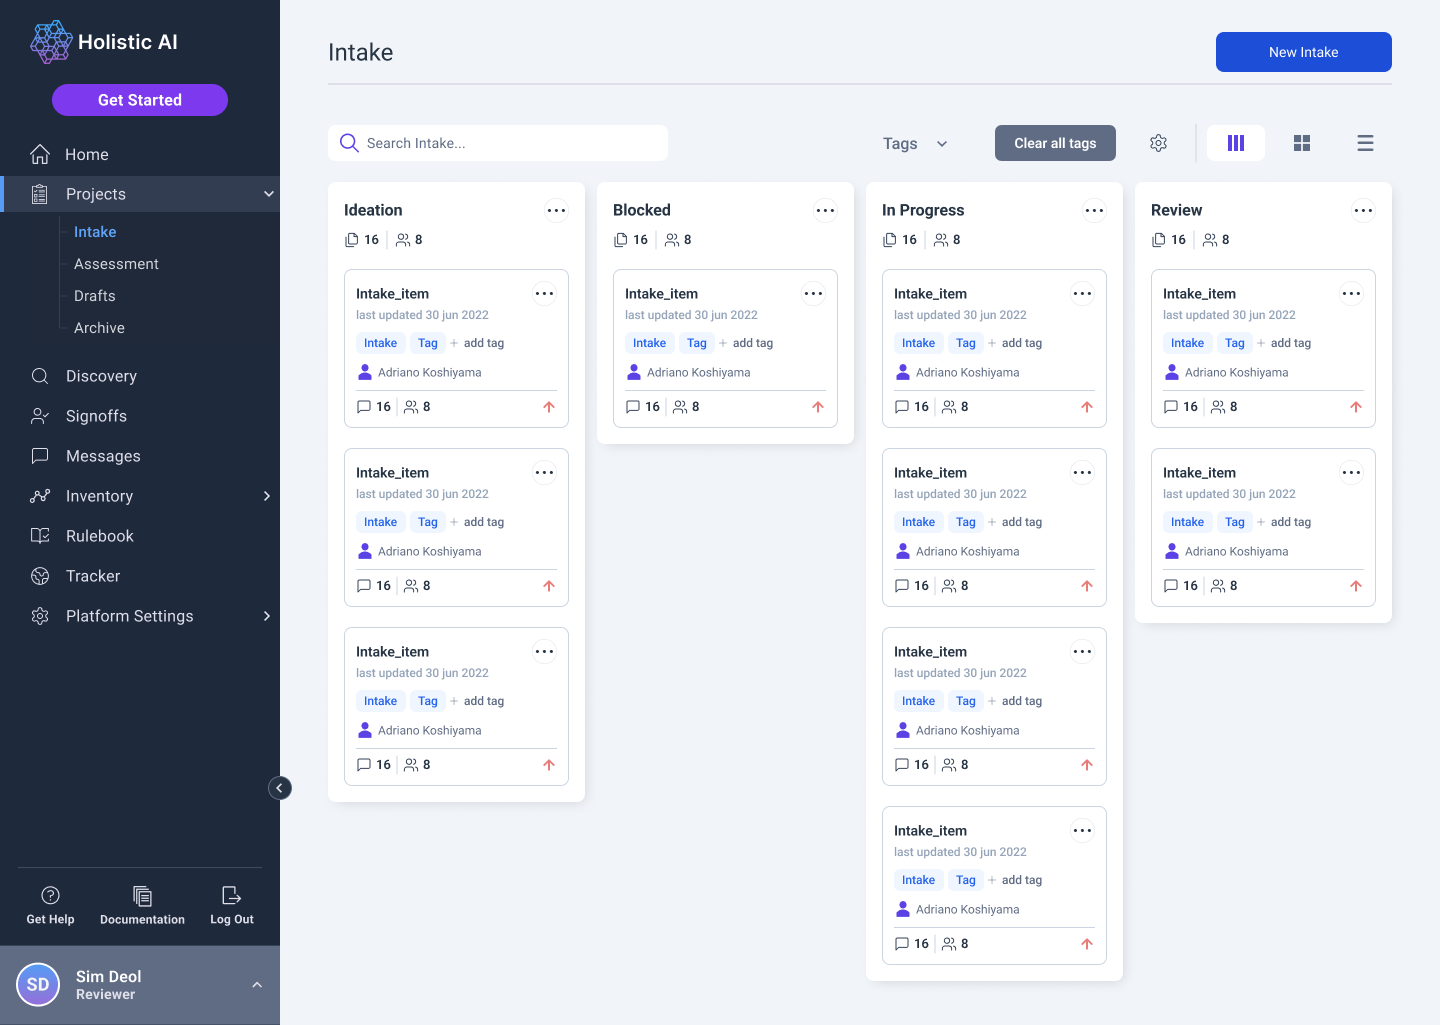Switch to kanban column view
This screenshot has height=1025, width=1440.
click(x=1236, y=143)
